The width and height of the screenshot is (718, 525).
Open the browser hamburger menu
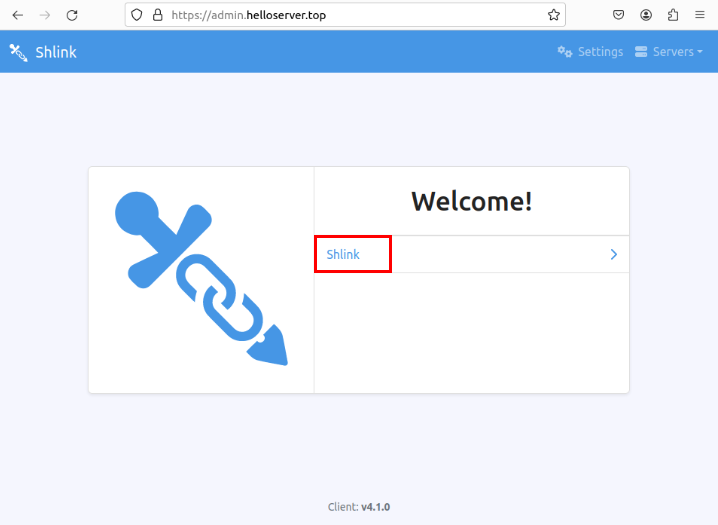[x=700, y=15]
